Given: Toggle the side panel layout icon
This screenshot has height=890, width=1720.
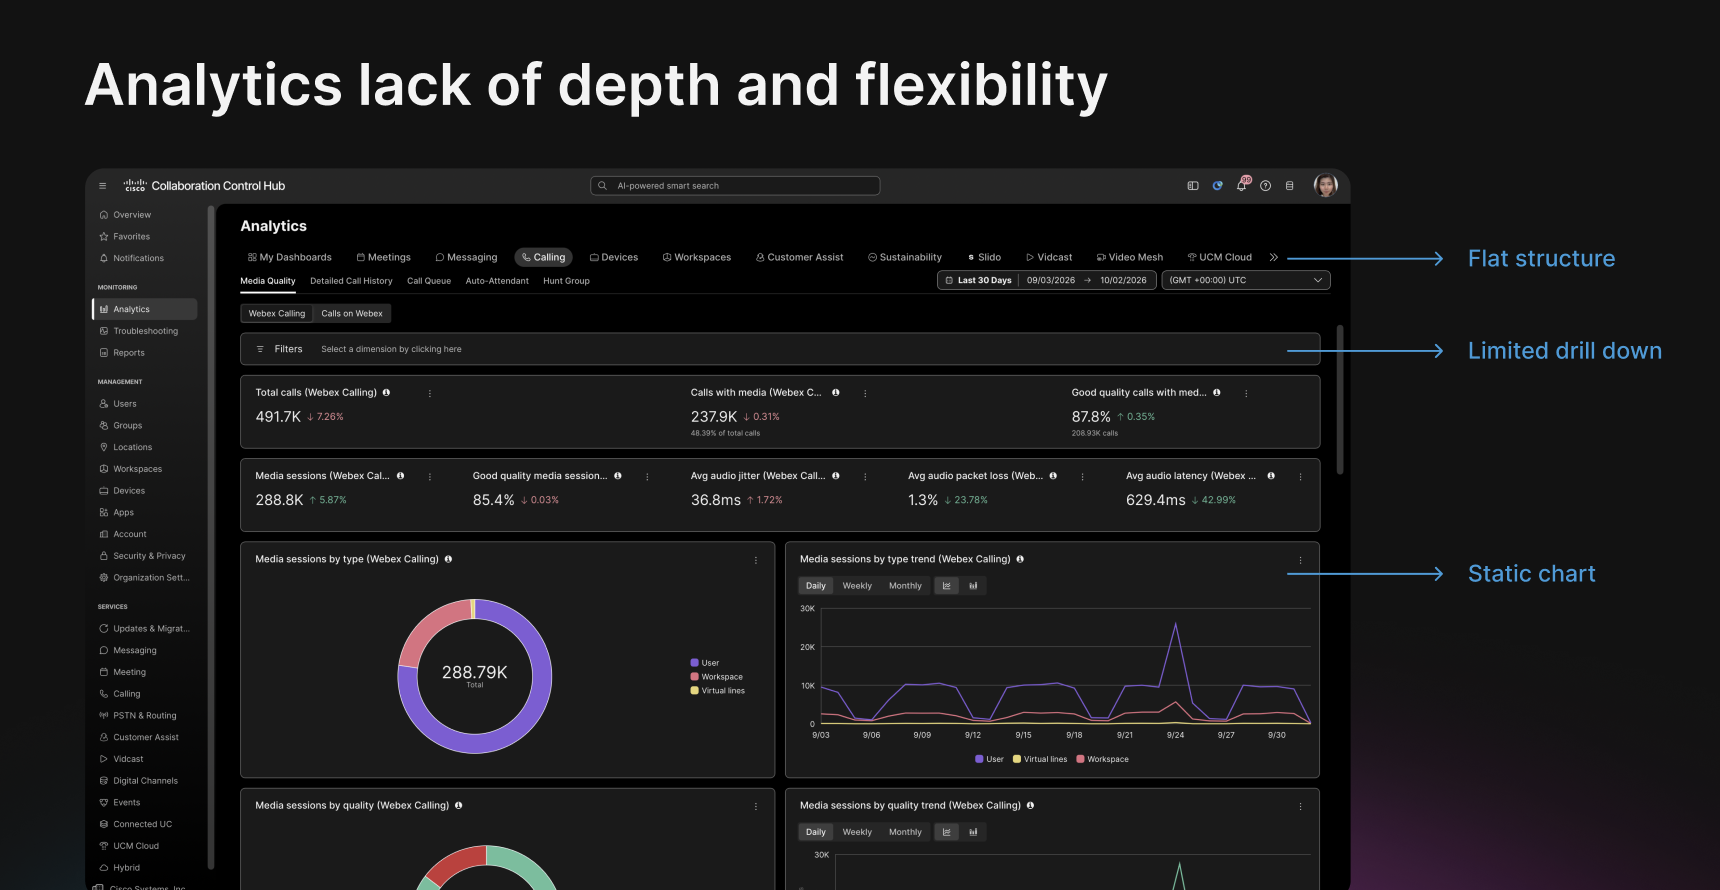Looking at the screenshot, I should pos(1193,186).
